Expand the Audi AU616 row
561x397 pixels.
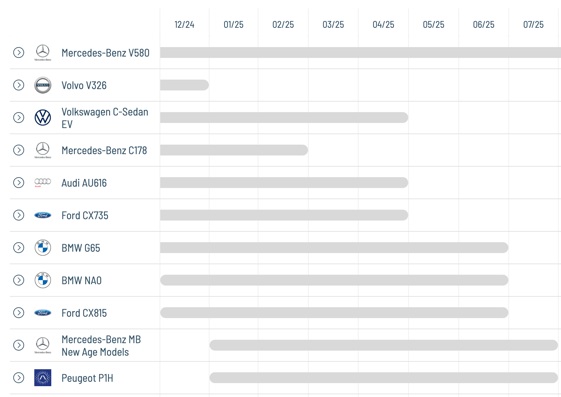click(x=19, y=183)
